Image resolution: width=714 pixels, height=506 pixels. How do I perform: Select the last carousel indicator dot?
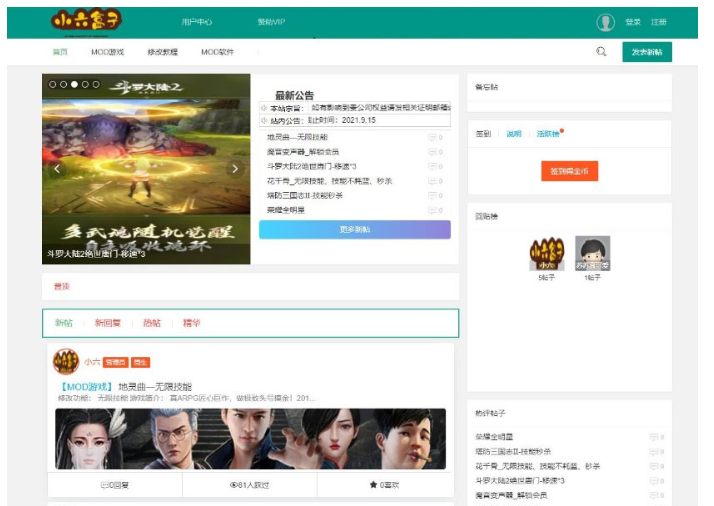coord(96,85)
